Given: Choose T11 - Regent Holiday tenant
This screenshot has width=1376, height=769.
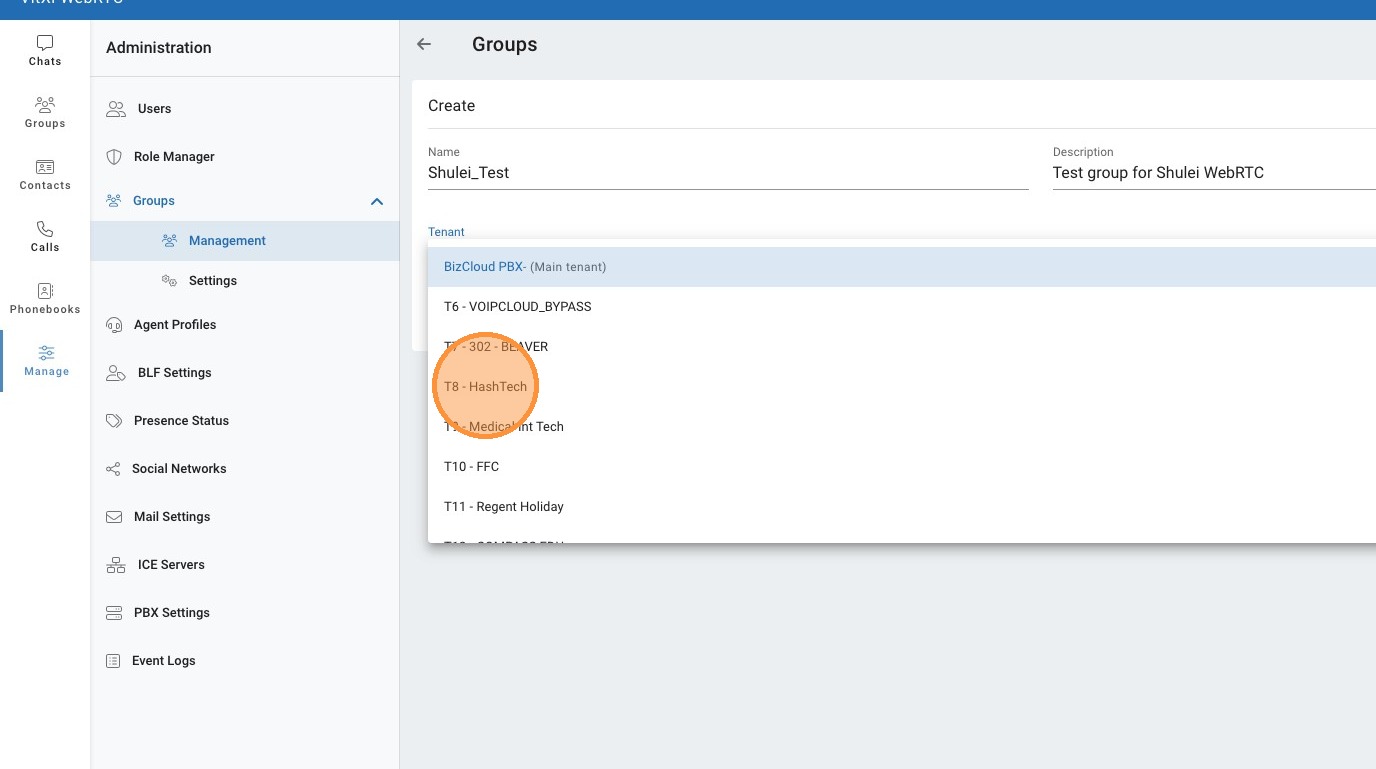Looking at the screenshot, I should point(503,507).
